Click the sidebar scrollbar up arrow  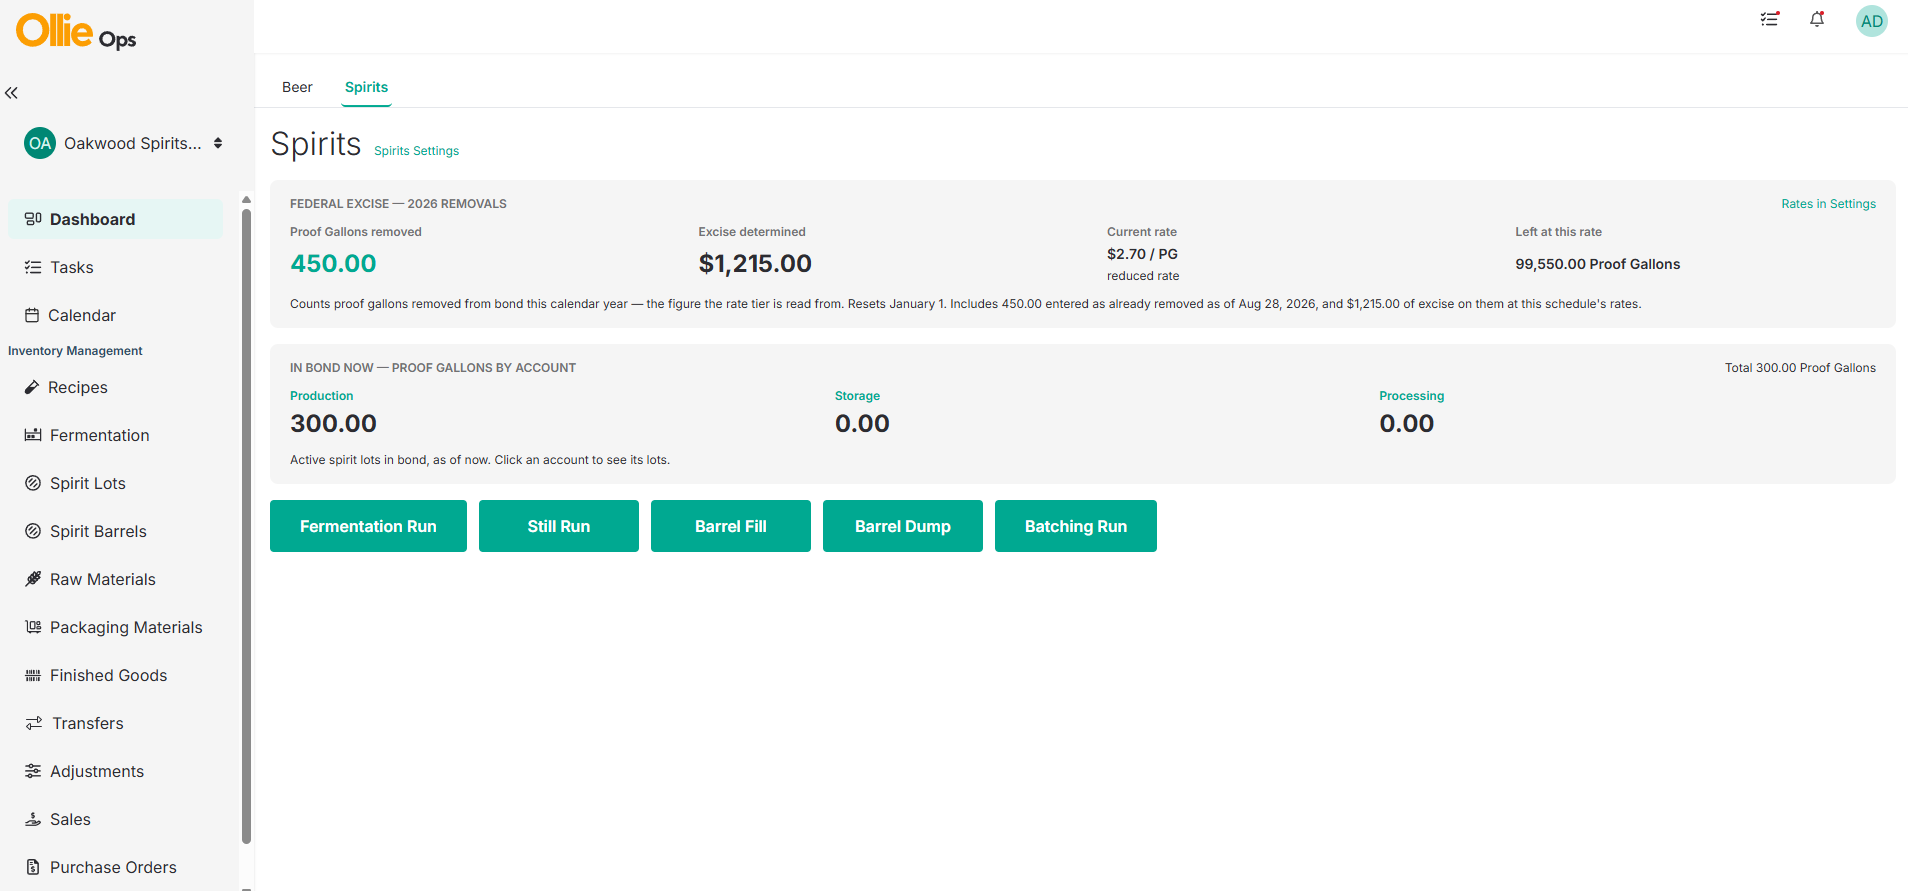246,200
